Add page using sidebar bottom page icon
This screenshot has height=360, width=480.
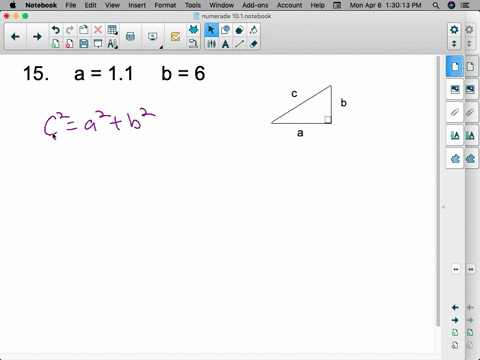click(x=455, y=333)
